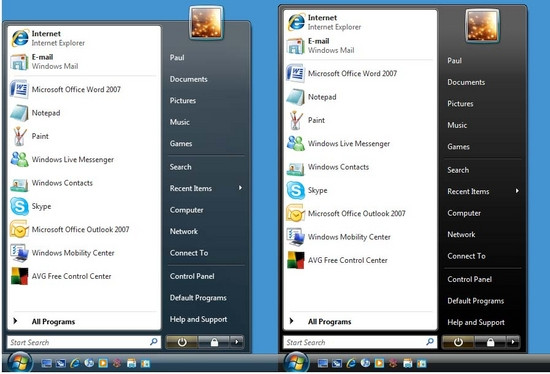Image resolution: width=550 pixels, height=374 pixels.
Task: Open Notepad from the black Start menu
Action: [x=360, y=97]
